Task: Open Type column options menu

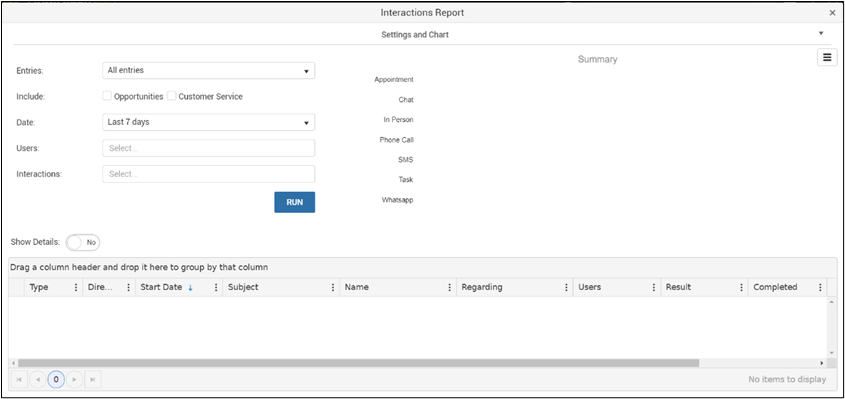Action: [x=75, y=287]
